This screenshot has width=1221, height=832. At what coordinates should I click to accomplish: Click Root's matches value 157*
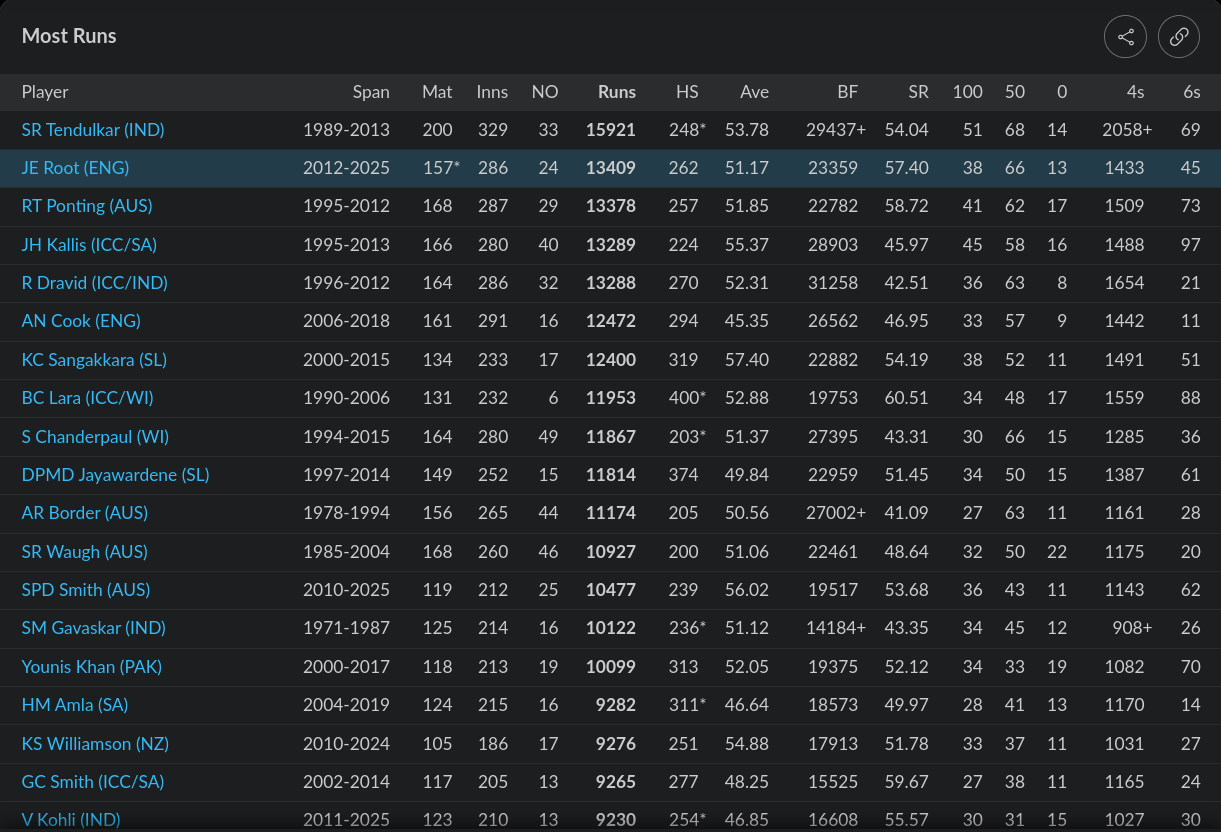pos(441,168)
